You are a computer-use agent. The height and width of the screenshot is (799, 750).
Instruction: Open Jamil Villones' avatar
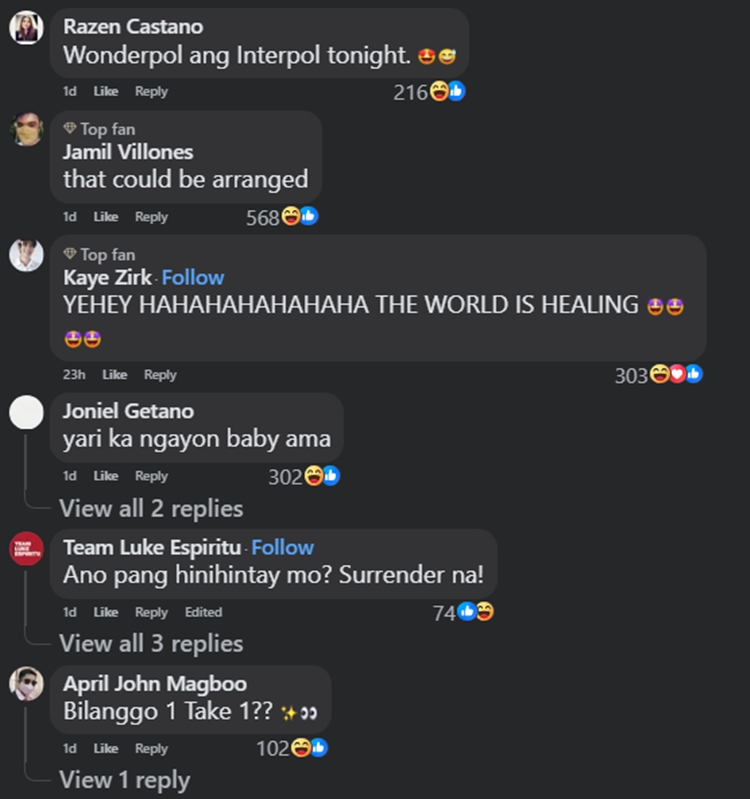(x=26, y=129)
